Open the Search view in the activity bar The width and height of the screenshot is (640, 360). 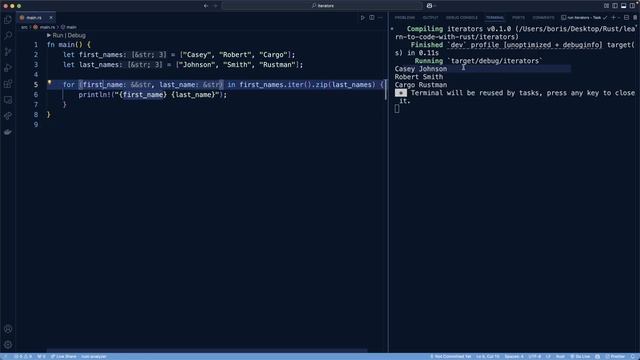(8, 36)
